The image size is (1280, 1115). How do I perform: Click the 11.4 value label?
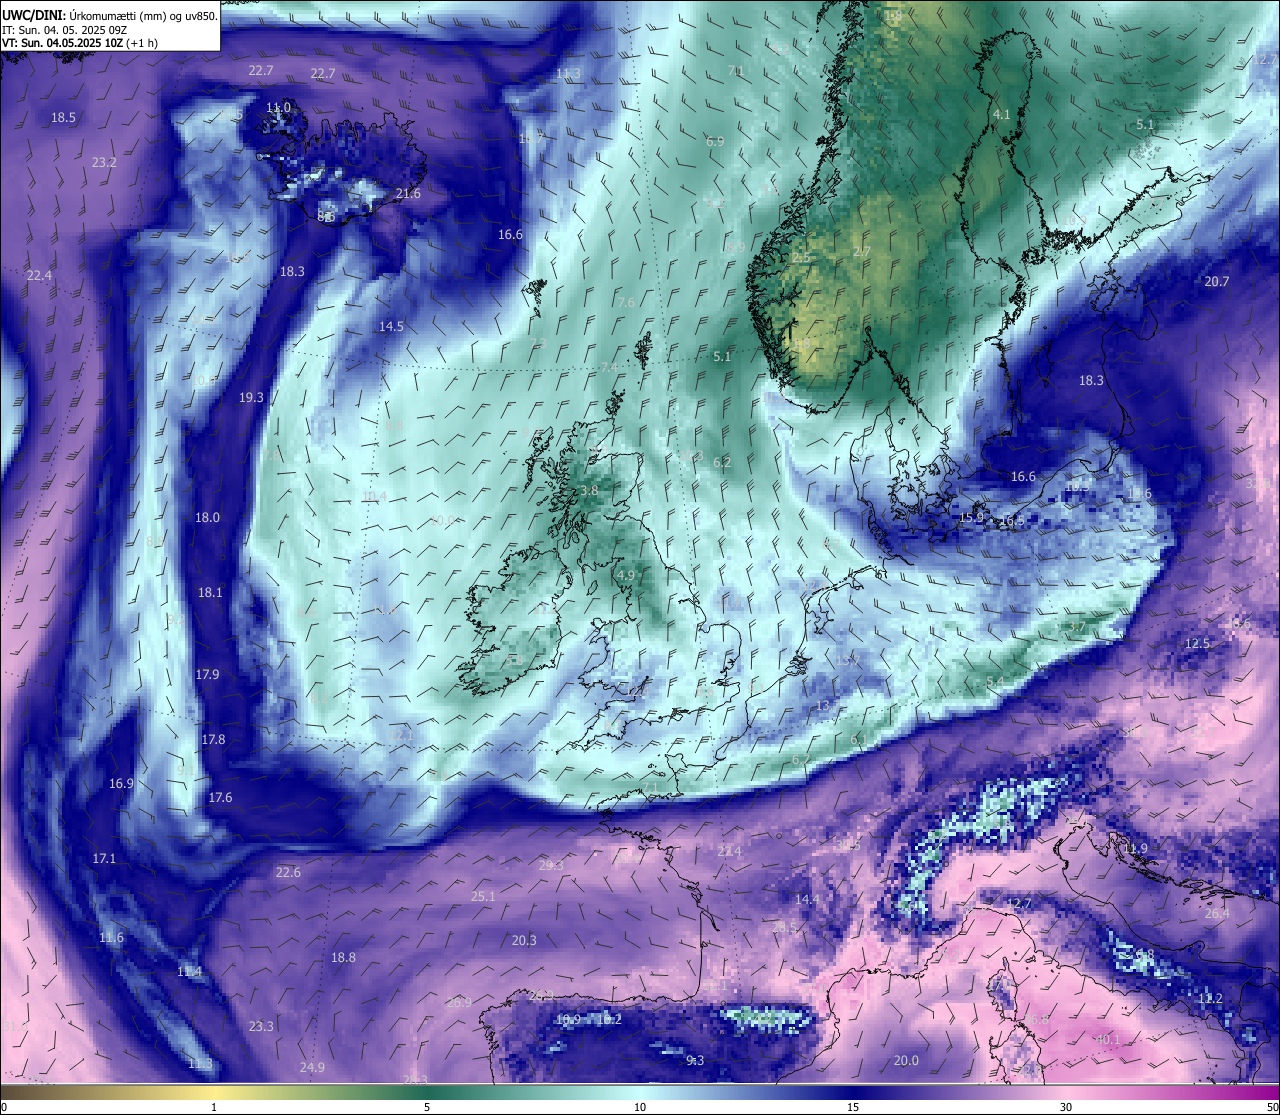(189, 972)
